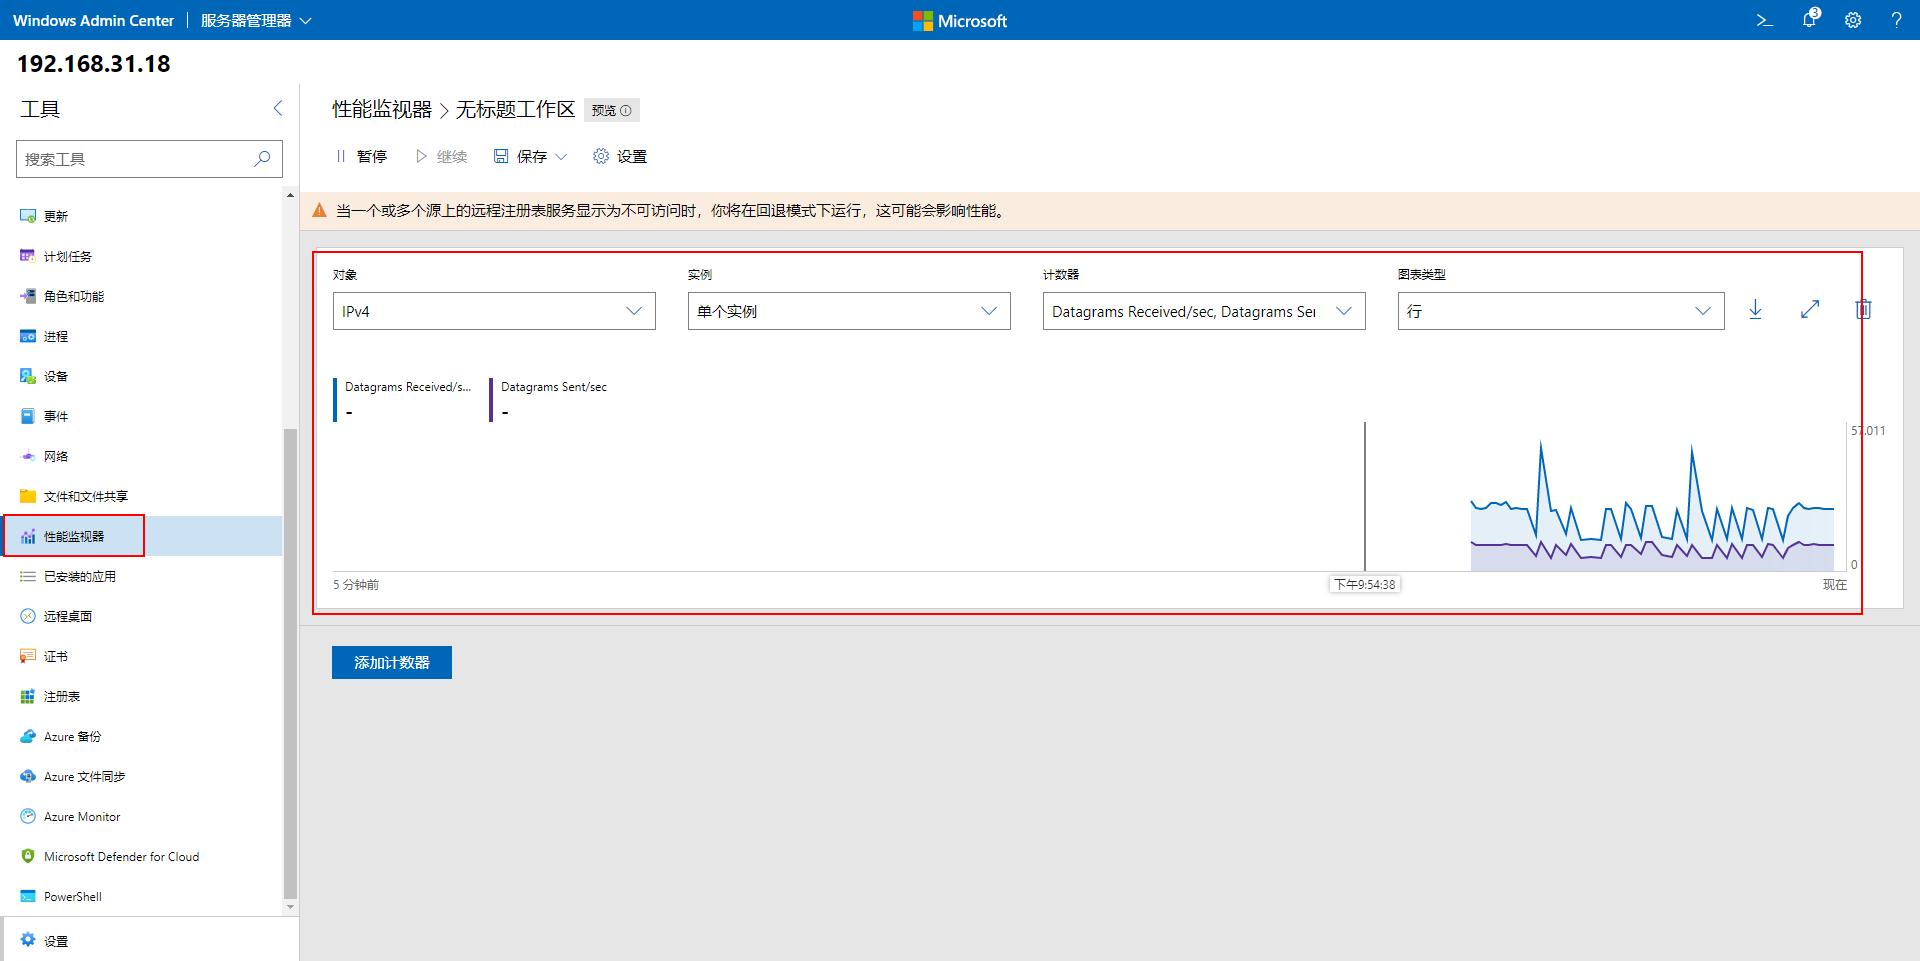Click the search magnifier in 搜索工具 box
The height and width of the screenshot is (961, 1920).
click(x=262, y=158)
